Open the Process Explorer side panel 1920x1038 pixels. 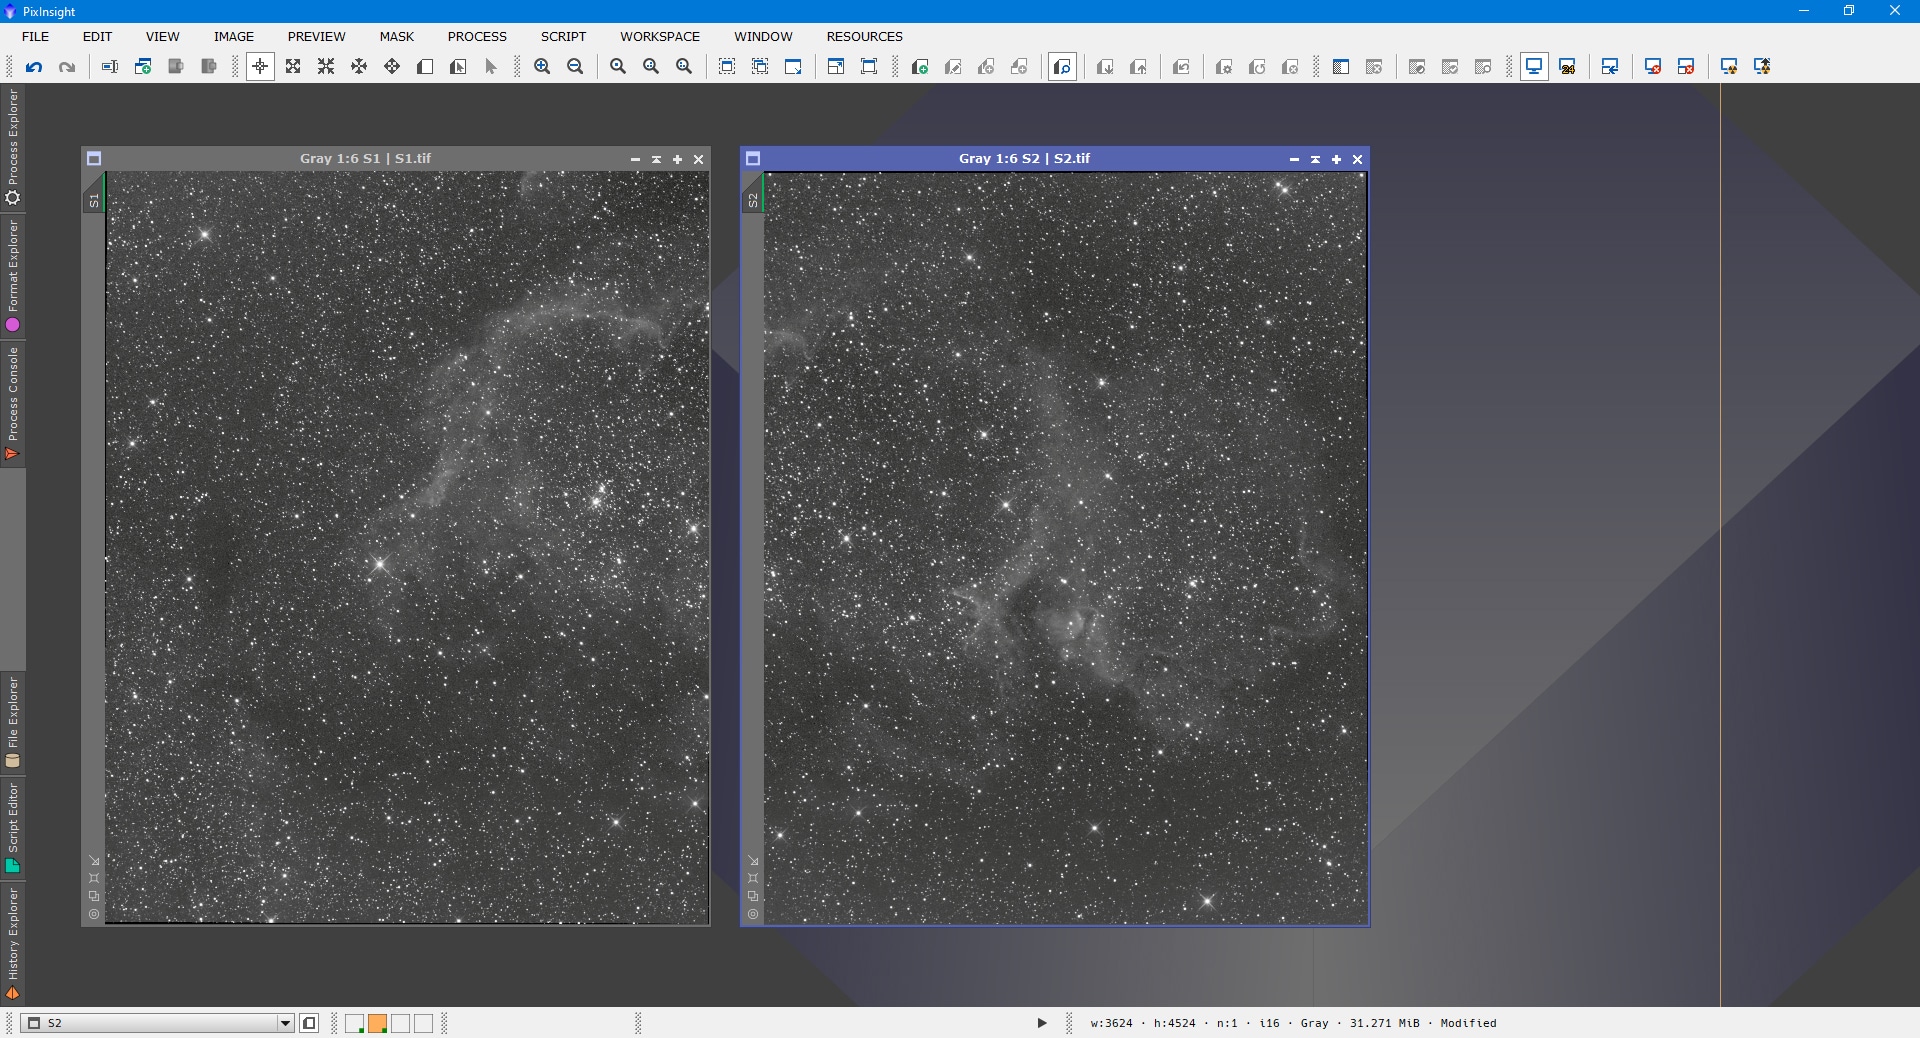pyautogui.click(x=12, y=147)
